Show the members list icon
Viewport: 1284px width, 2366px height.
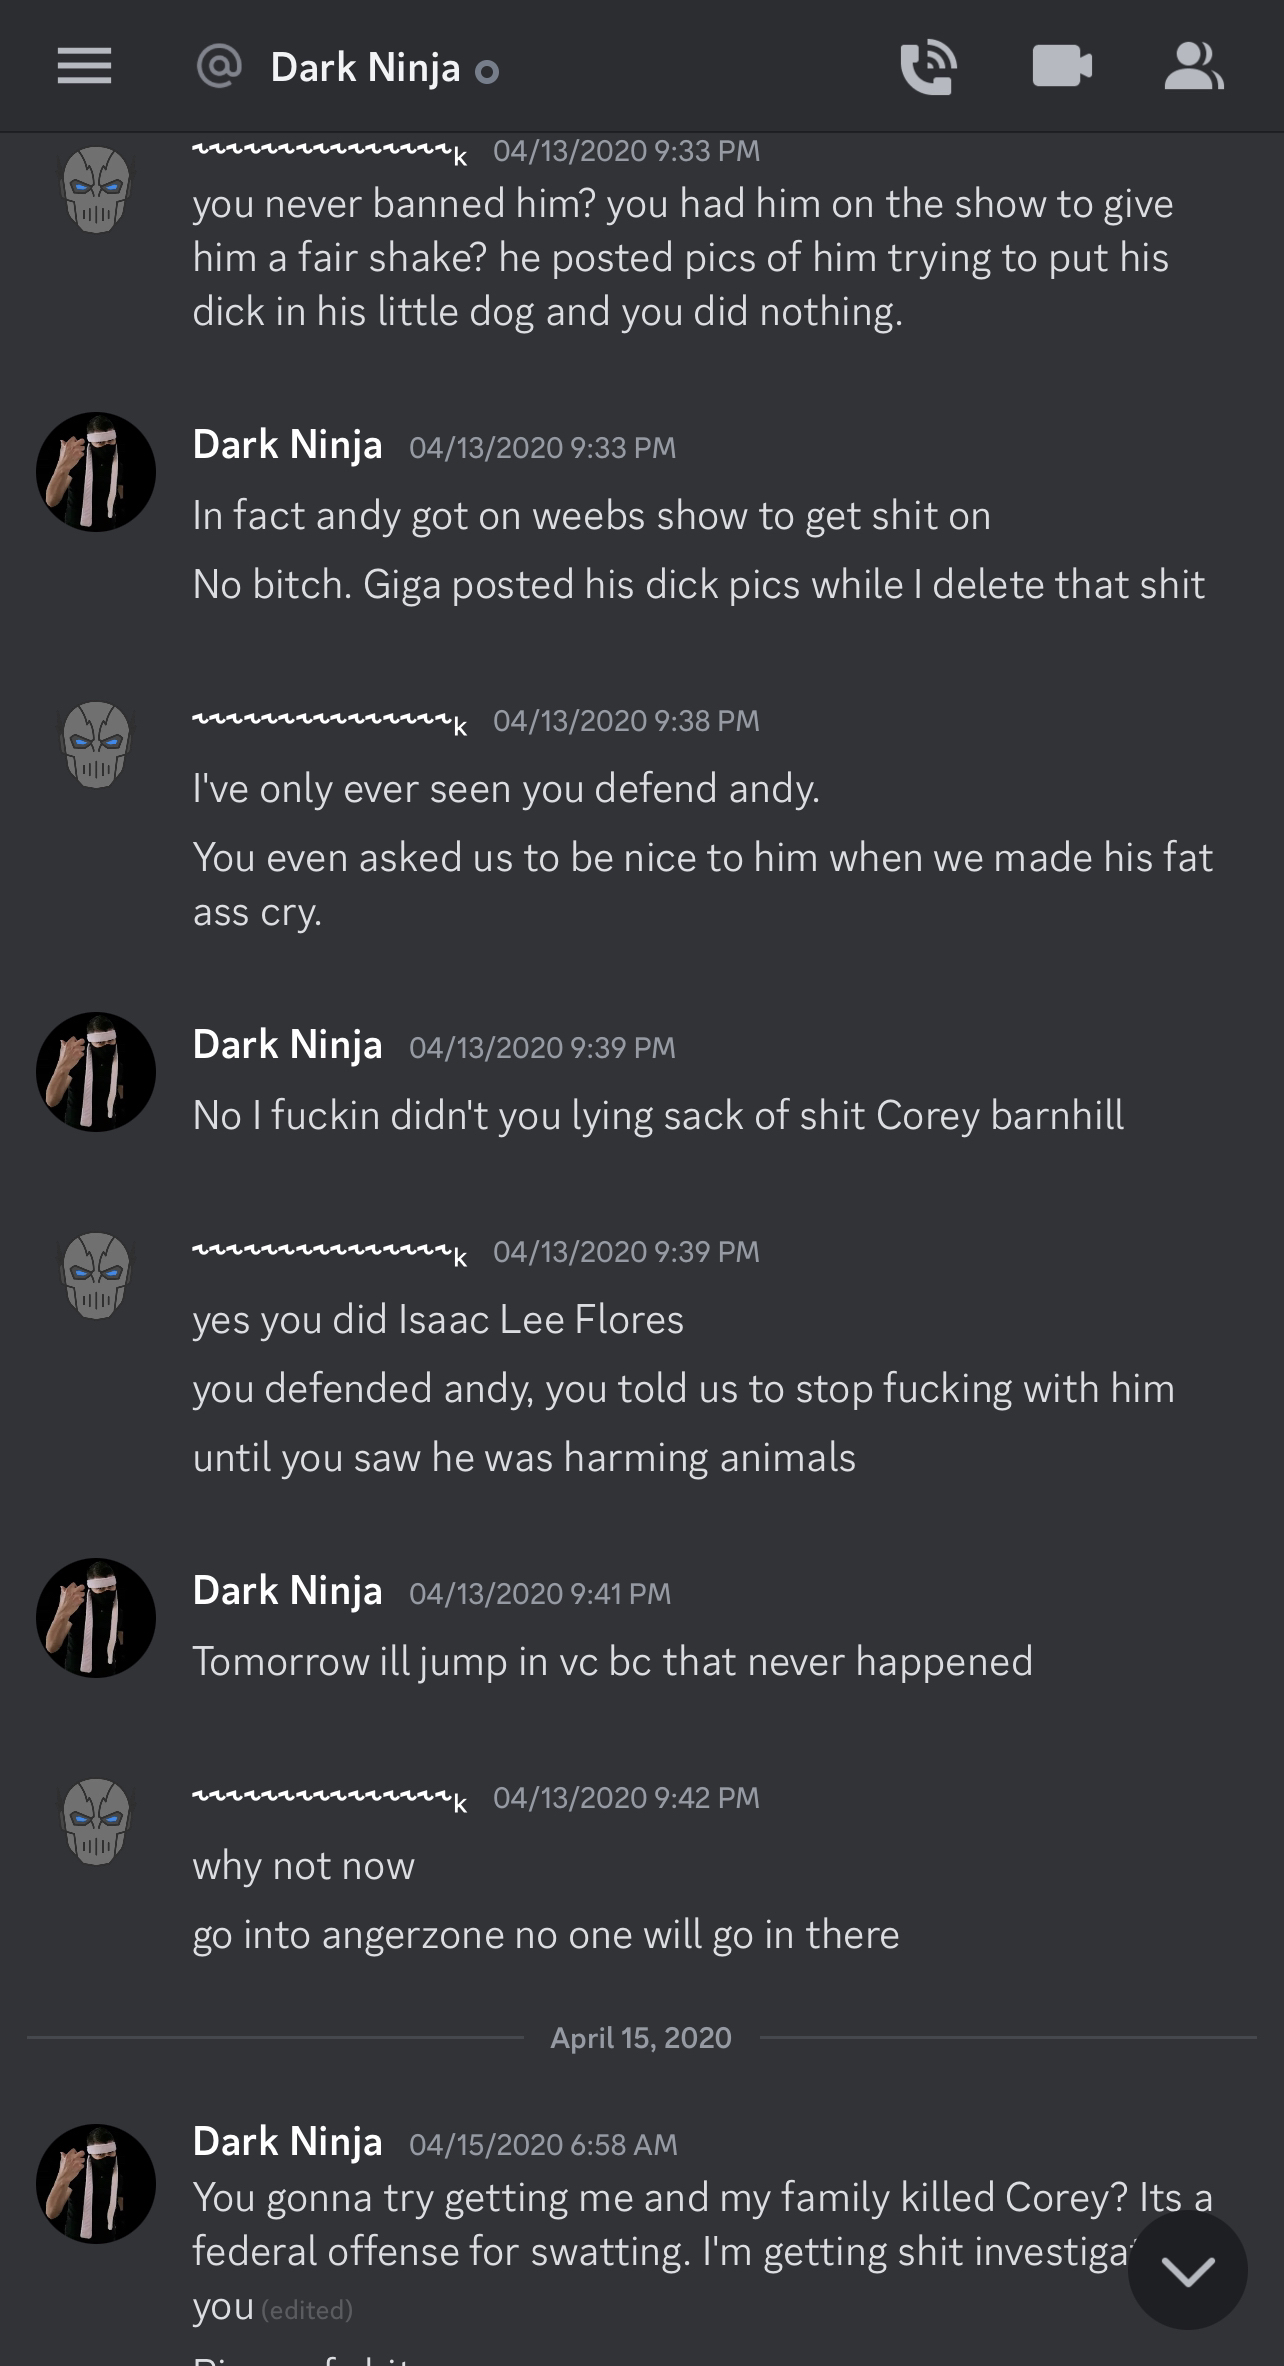[x=1194, y=67]
